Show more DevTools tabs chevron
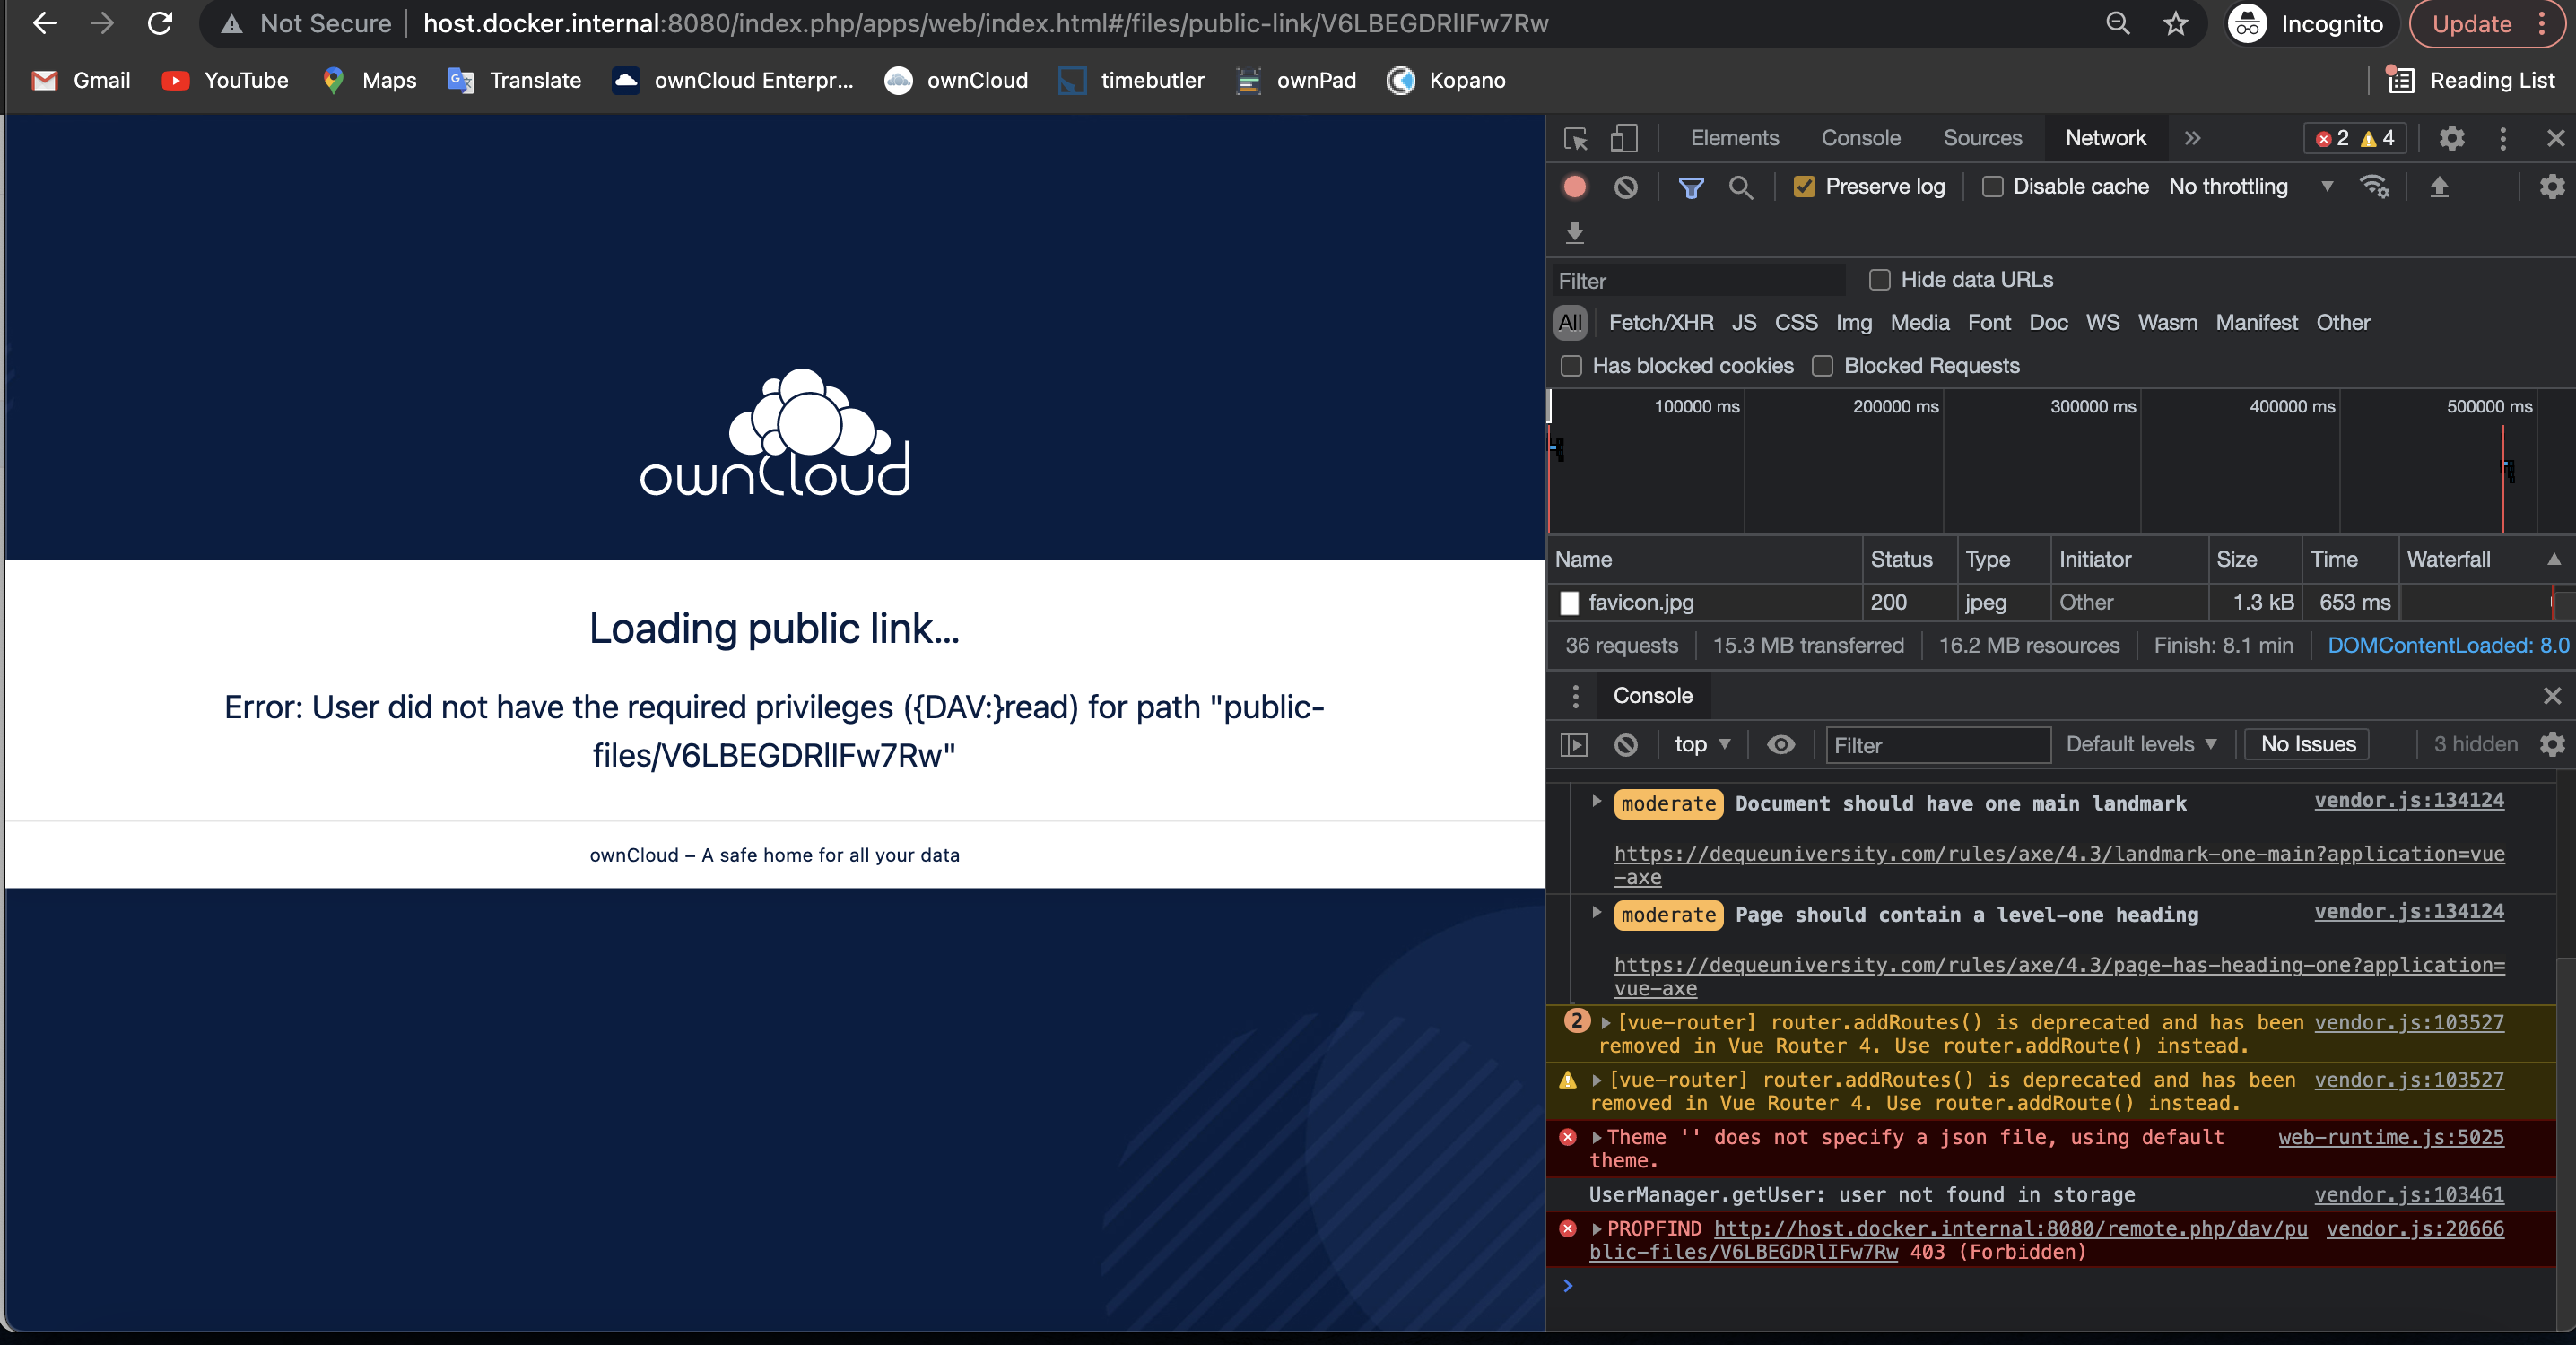The width and height of the screenshot is (2576, 1345). (x=2191, y=138)
